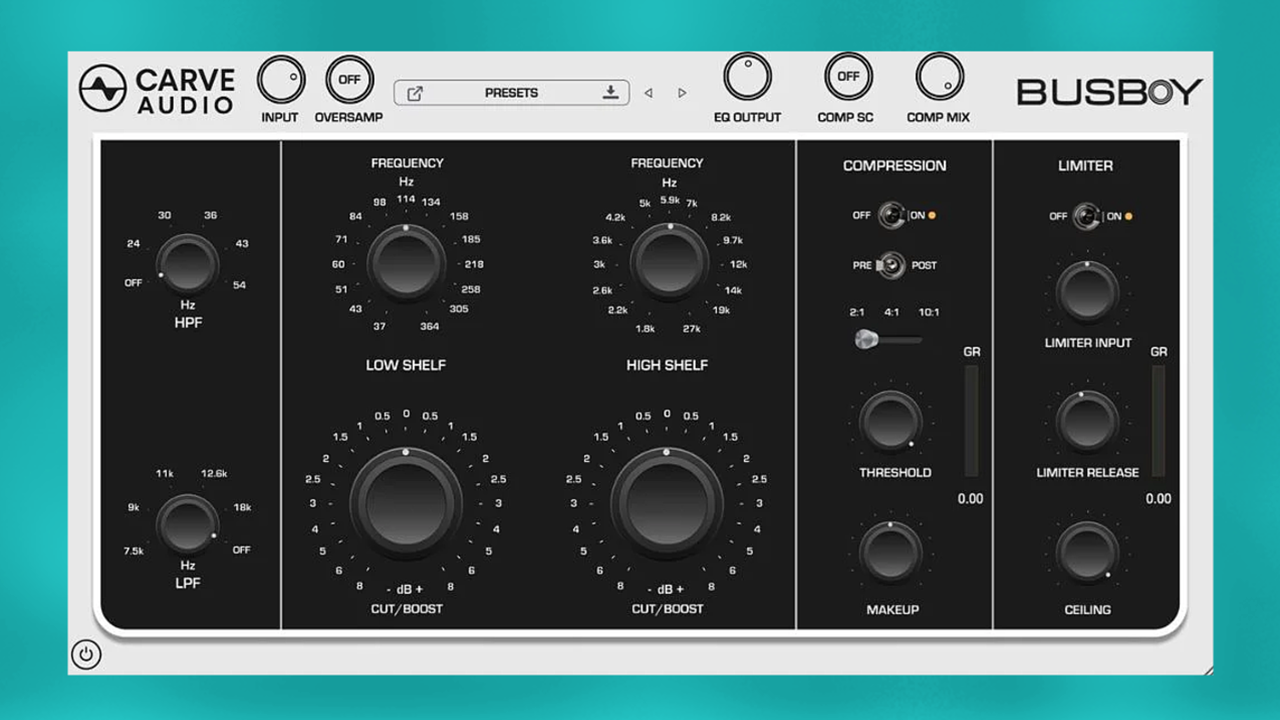
Task: Click the previous preset arrow
Action: (648, 92)
